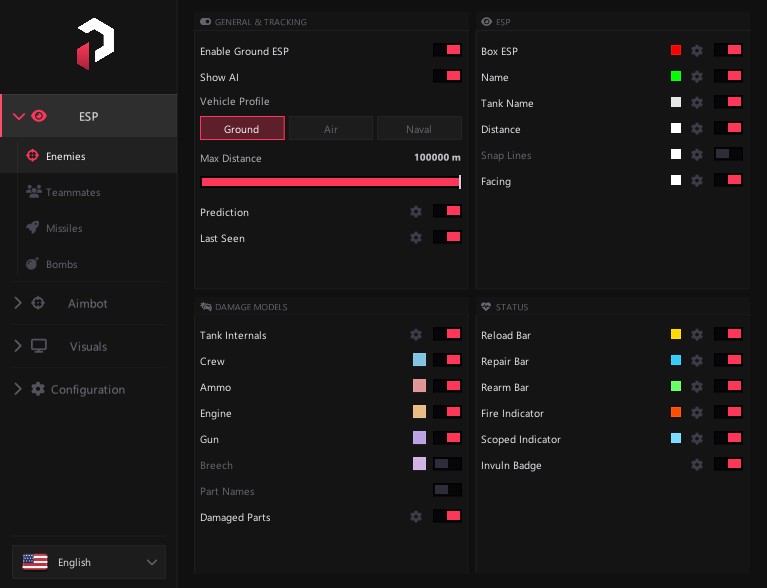Select the Bombs icon in sidebar
This screenshot has width=767, height=588.
32,264
